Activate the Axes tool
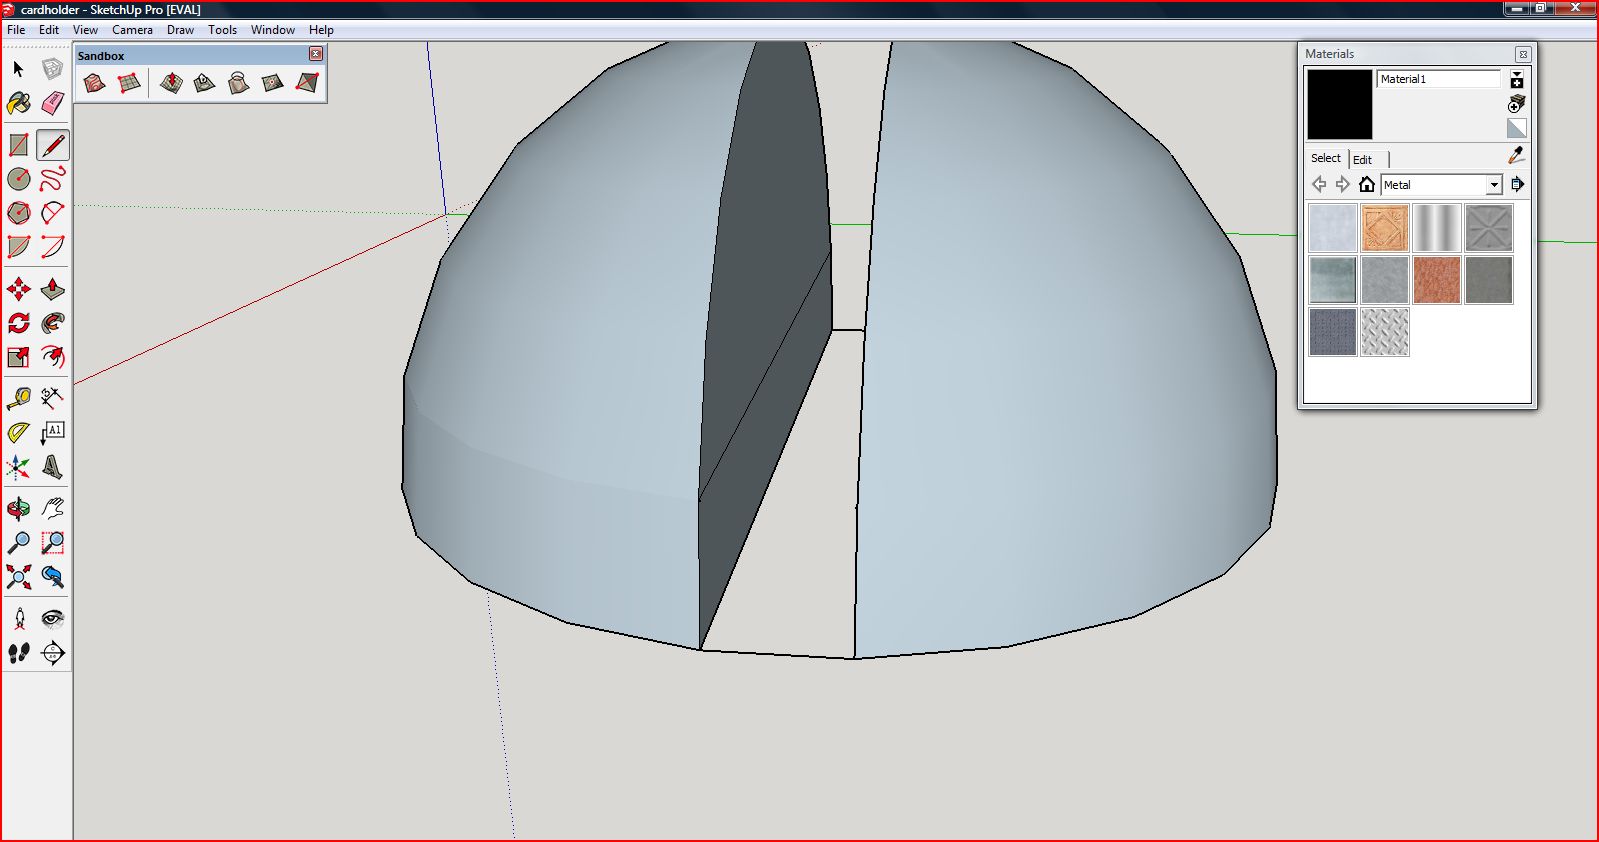The image size is (1599, 842). point(19,467)
